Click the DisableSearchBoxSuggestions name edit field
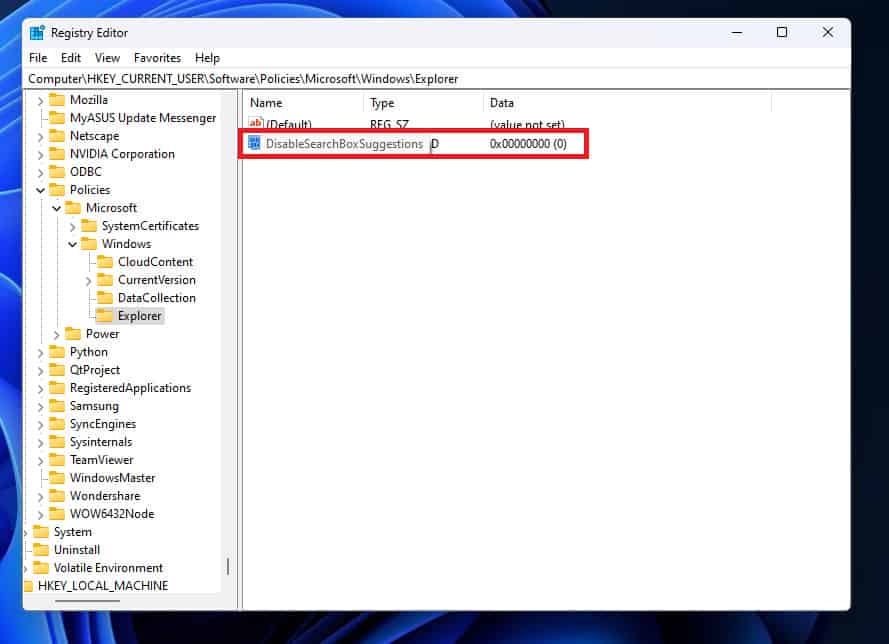Image resolution: width=889 pixels, height=644 pixels. click(x=344, y=144)
